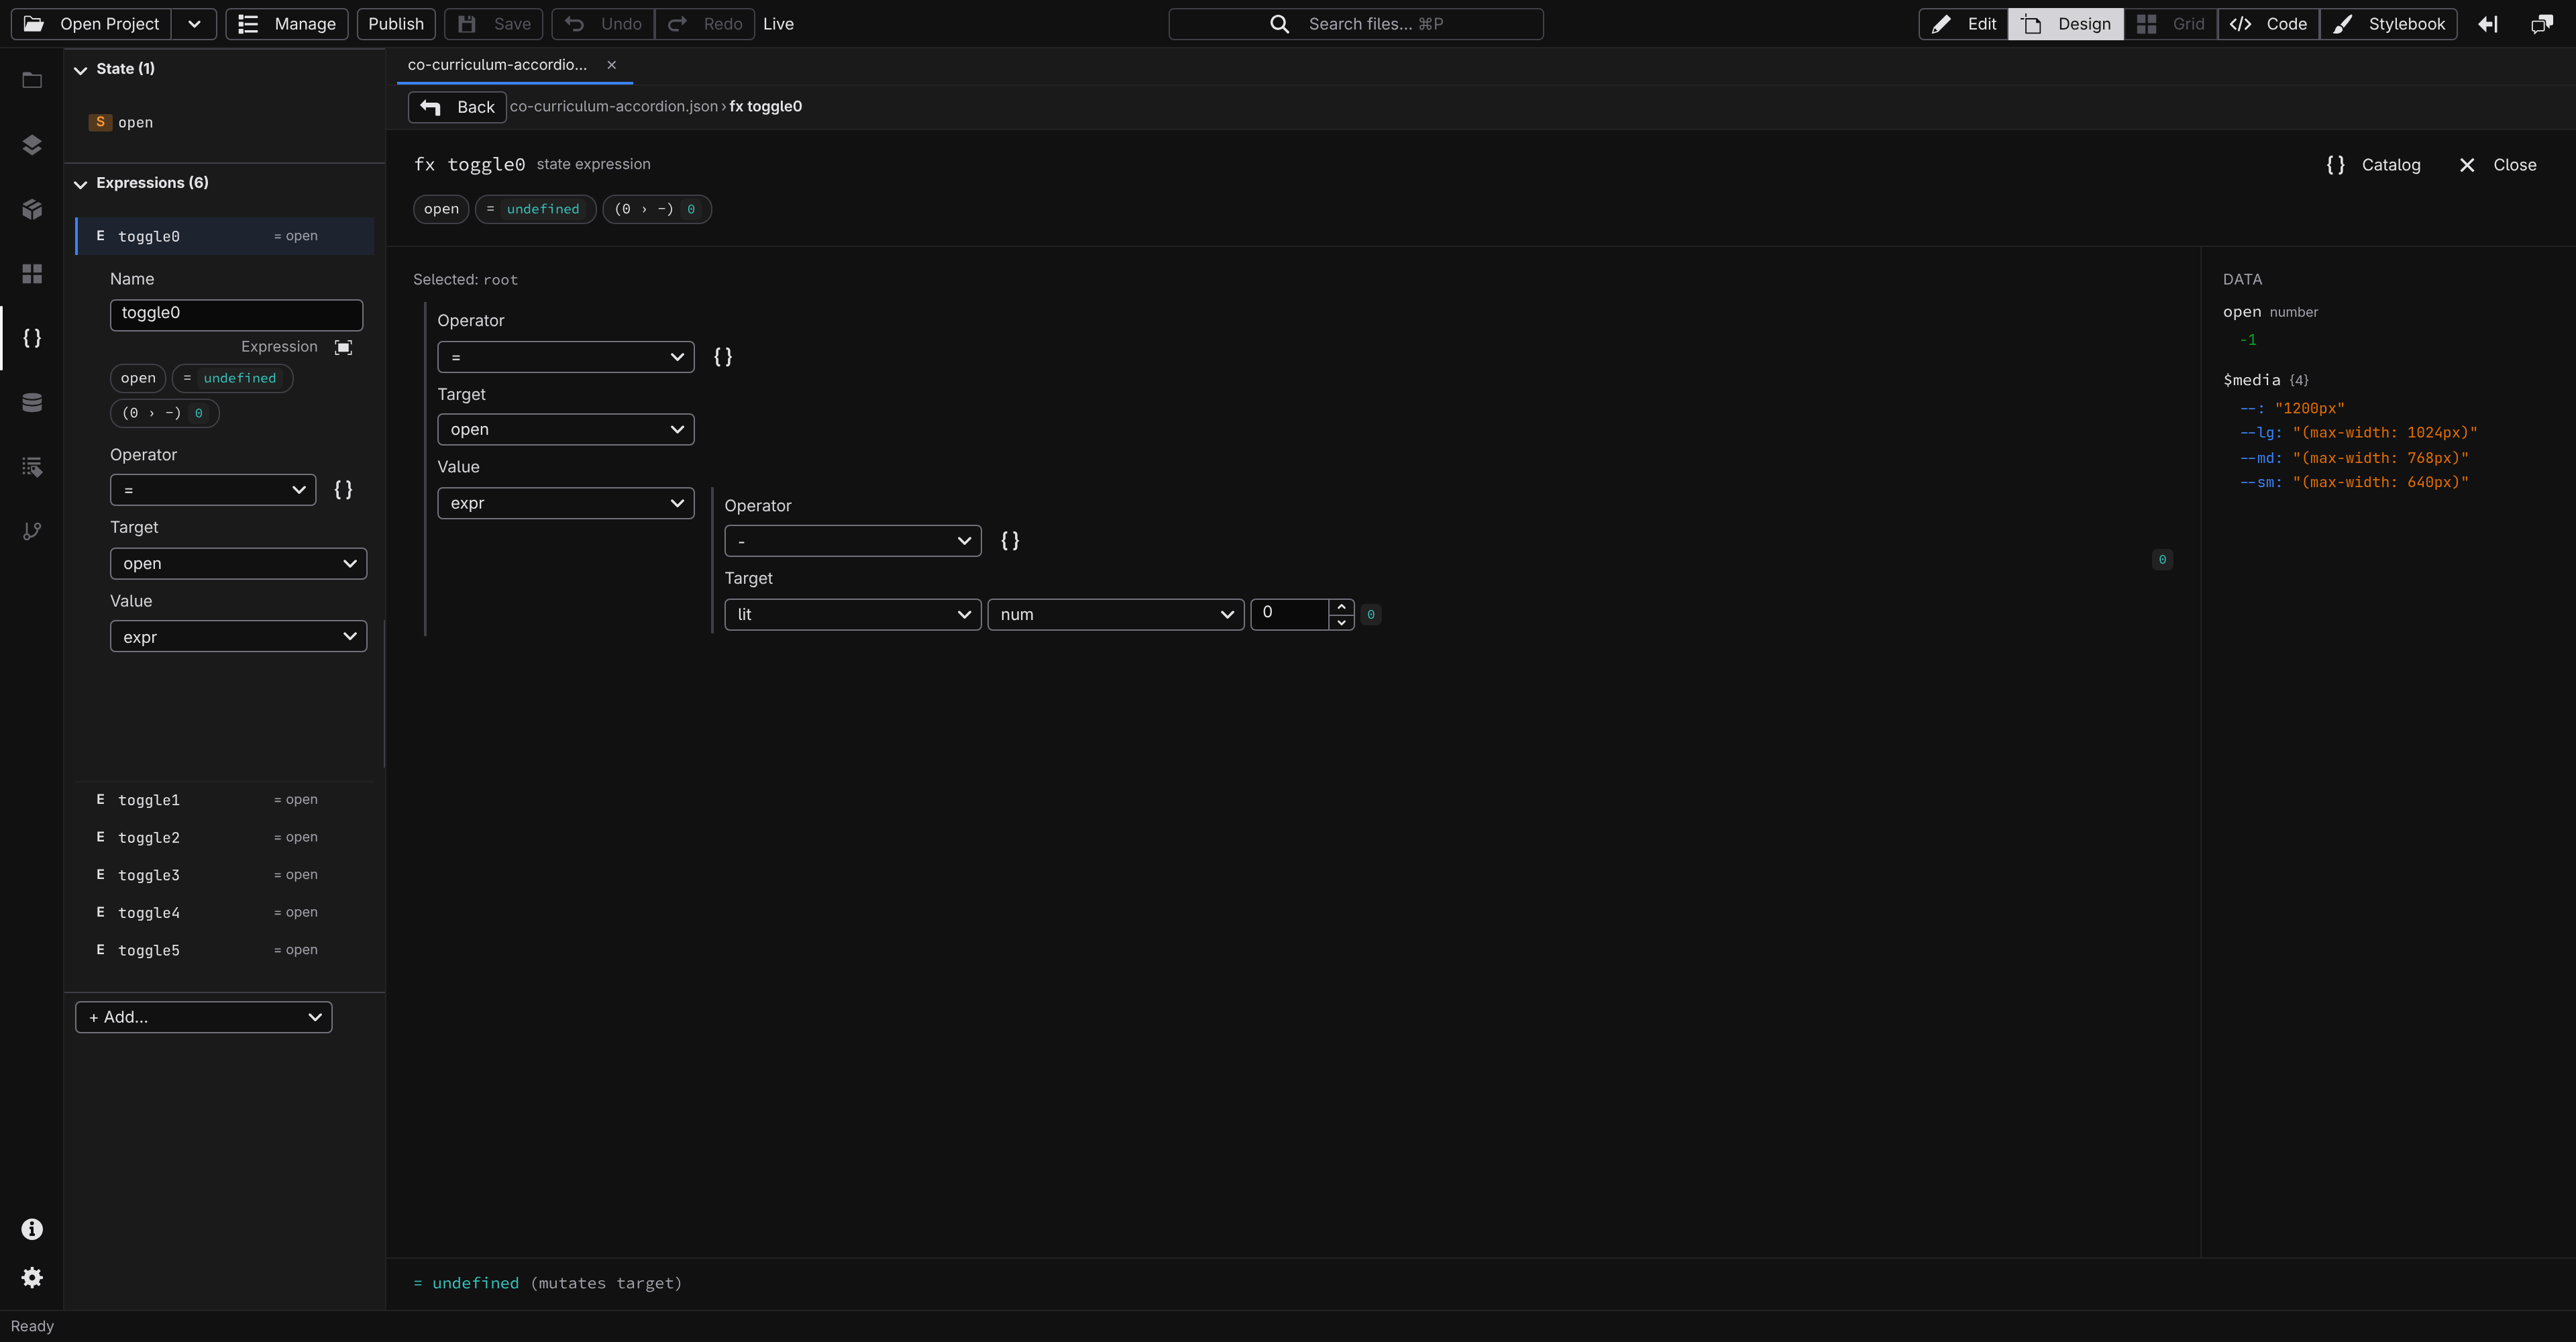Open root Value expr dropdown in editor

tap(566, 503)
